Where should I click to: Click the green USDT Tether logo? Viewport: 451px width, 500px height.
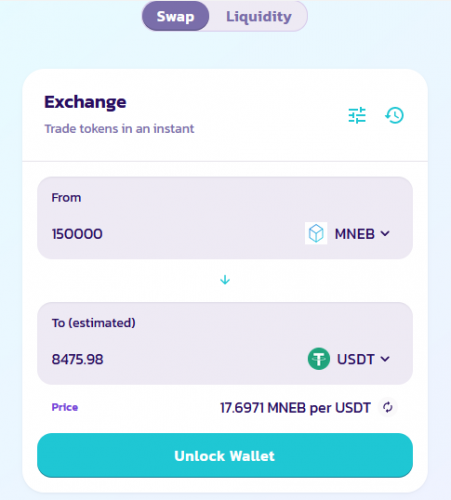[319, 359]
